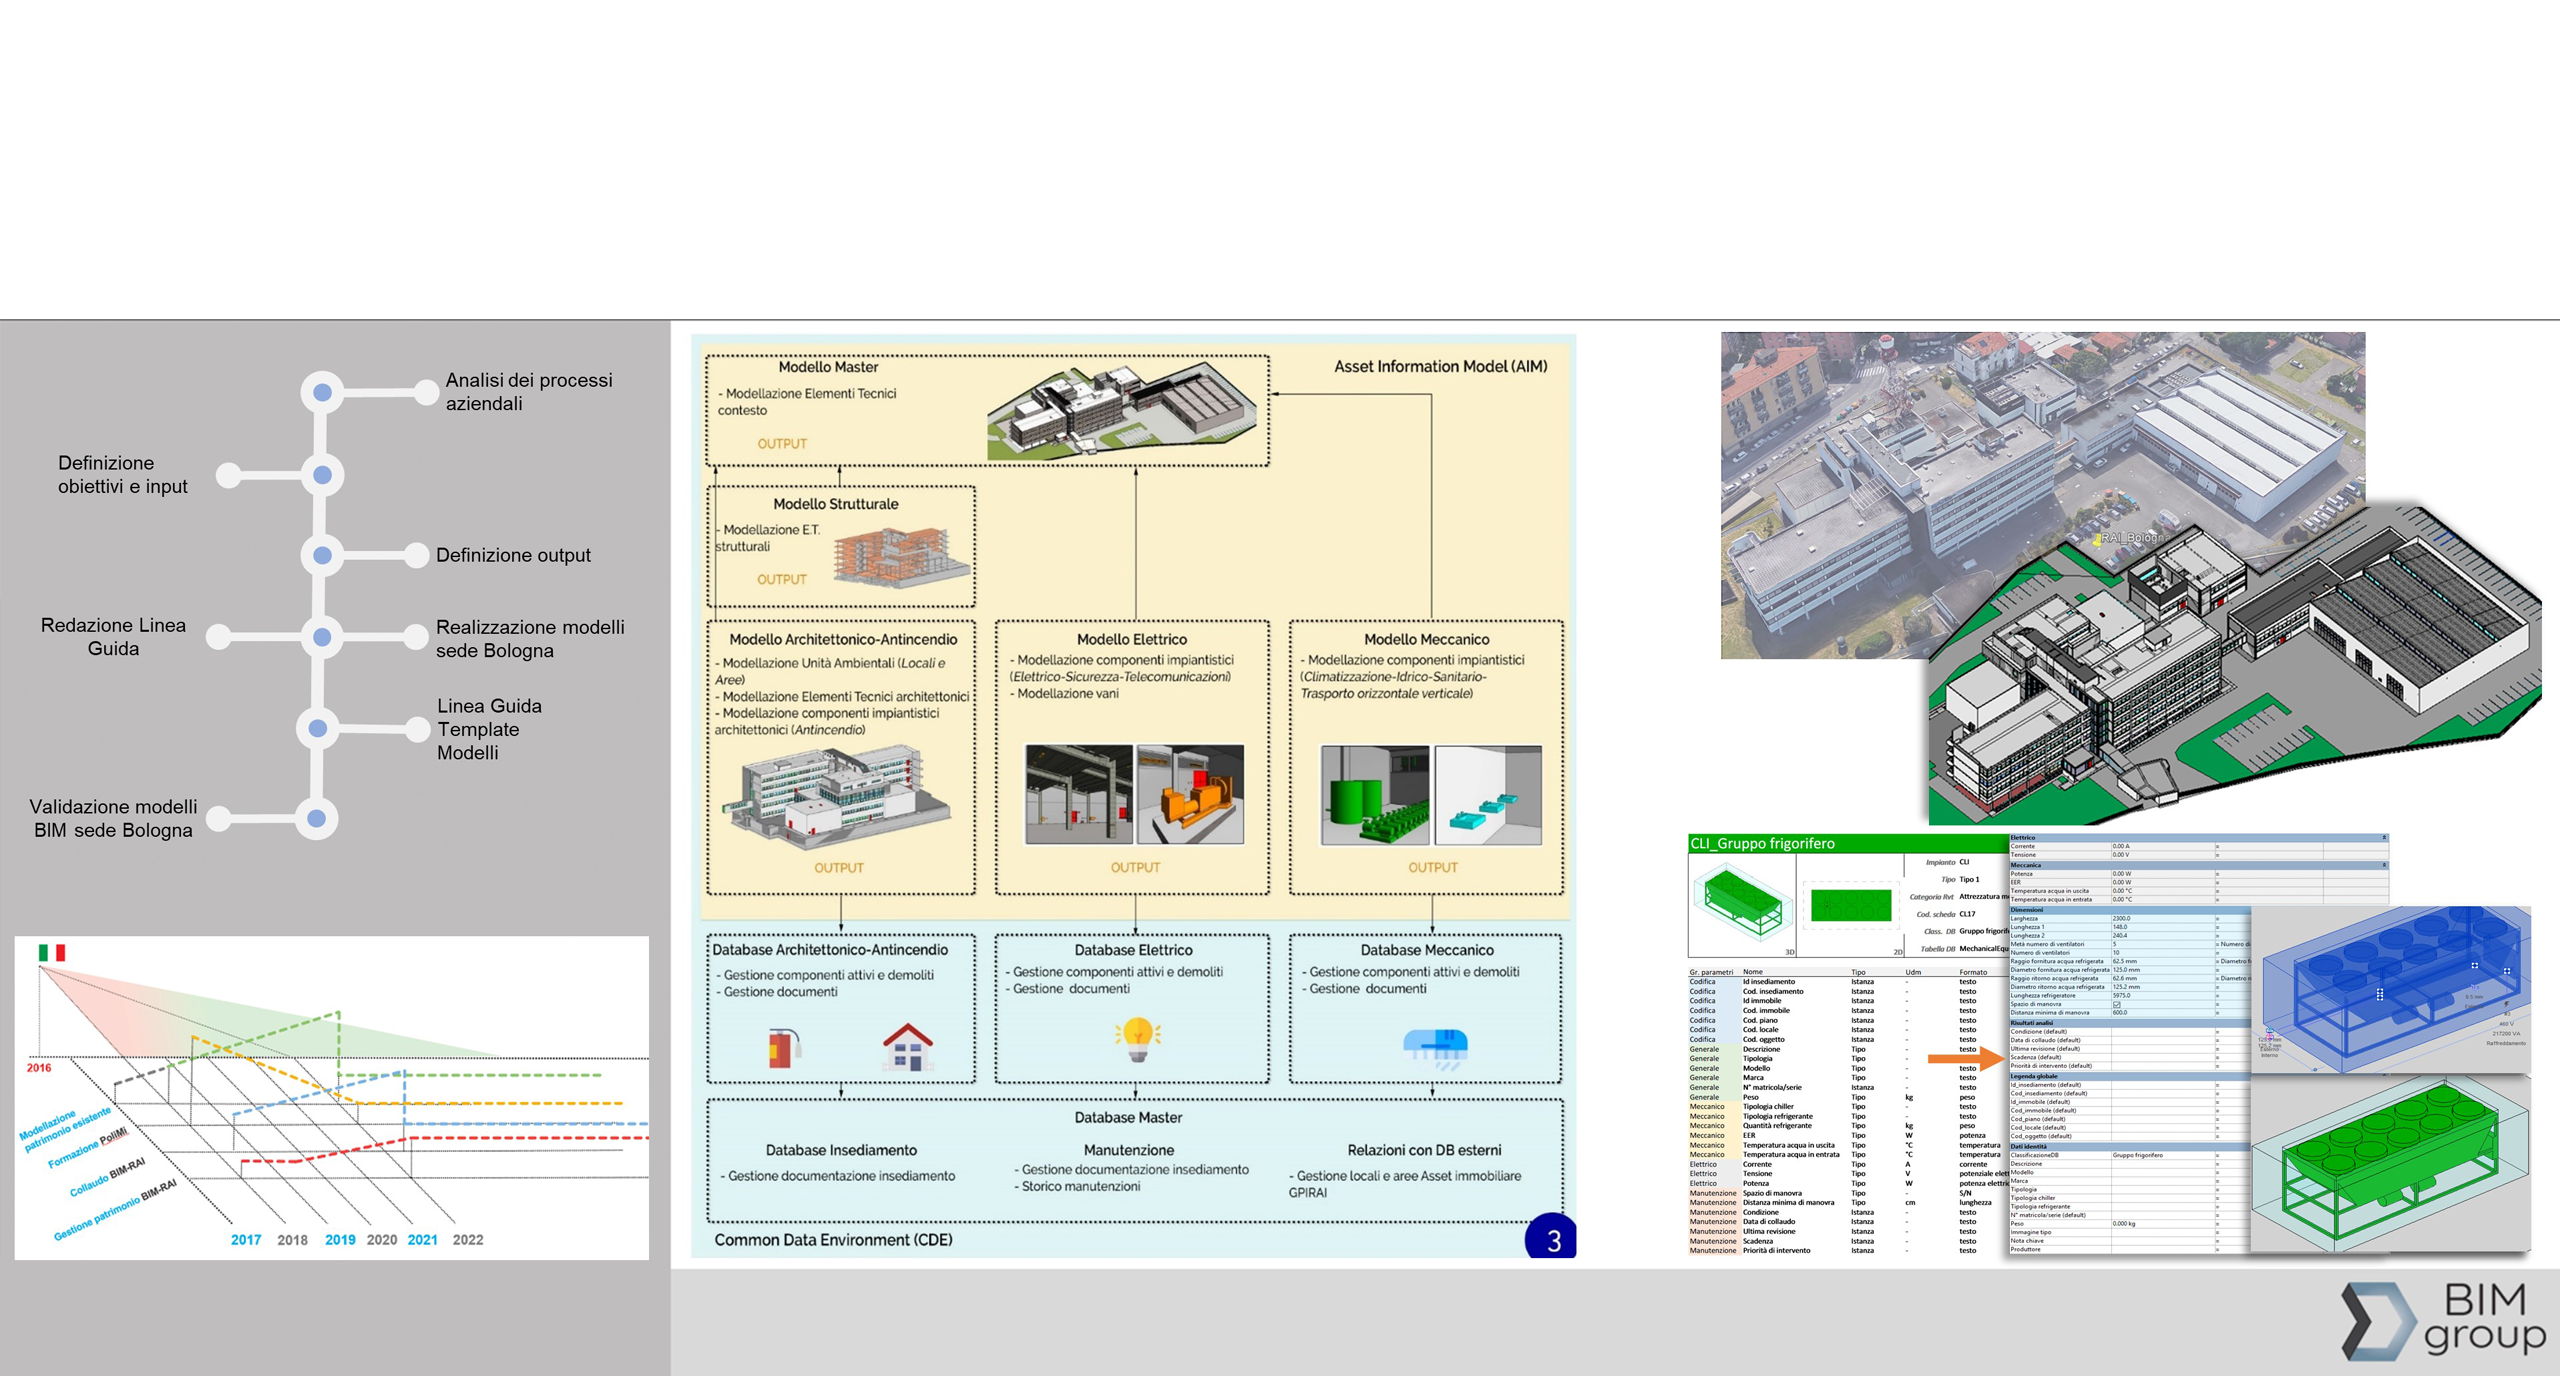Click the Modello Meccanico title
Screen dimensions: 2560x1376
(1427, 639)
